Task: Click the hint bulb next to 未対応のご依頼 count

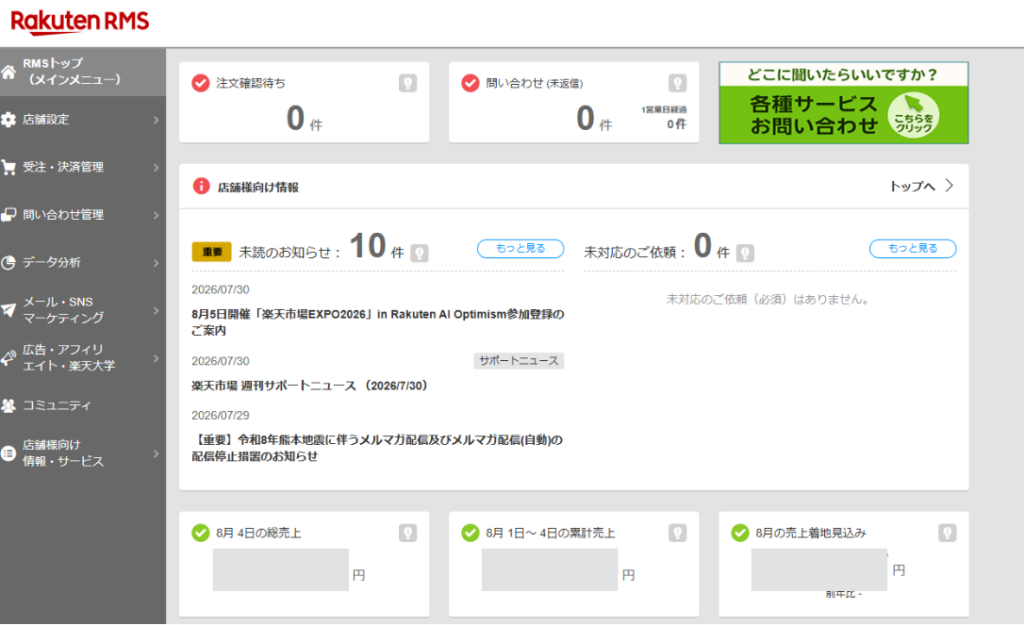Action: [745, 253]
